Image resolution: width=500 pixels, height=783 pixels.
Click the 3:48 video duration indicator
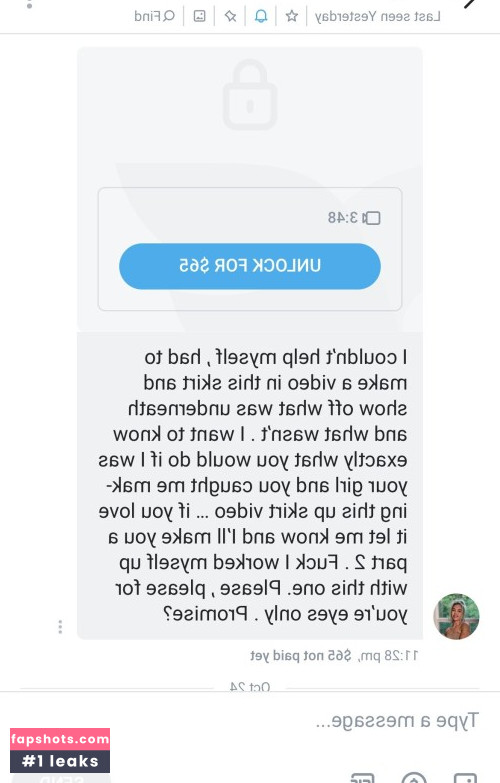354,218
